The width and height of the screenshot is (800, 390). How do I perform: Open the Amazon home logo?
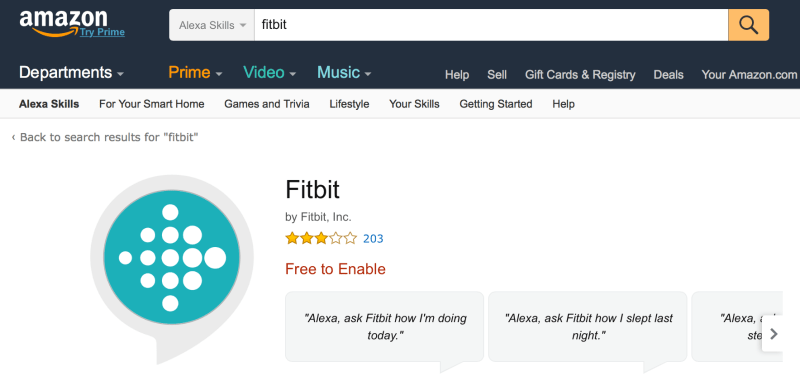pos(63,21)
